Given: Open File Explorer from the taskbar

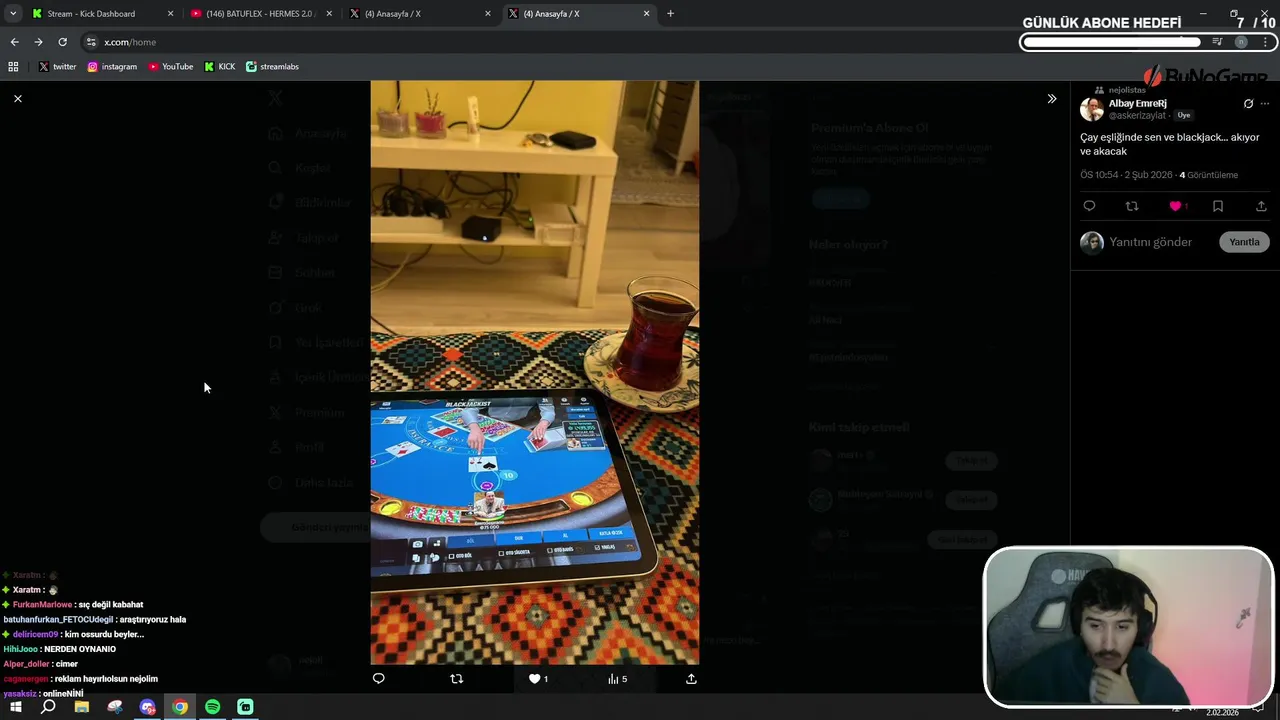Looking at the screenshot, I should pyautogui.click(x=82, y=707).
